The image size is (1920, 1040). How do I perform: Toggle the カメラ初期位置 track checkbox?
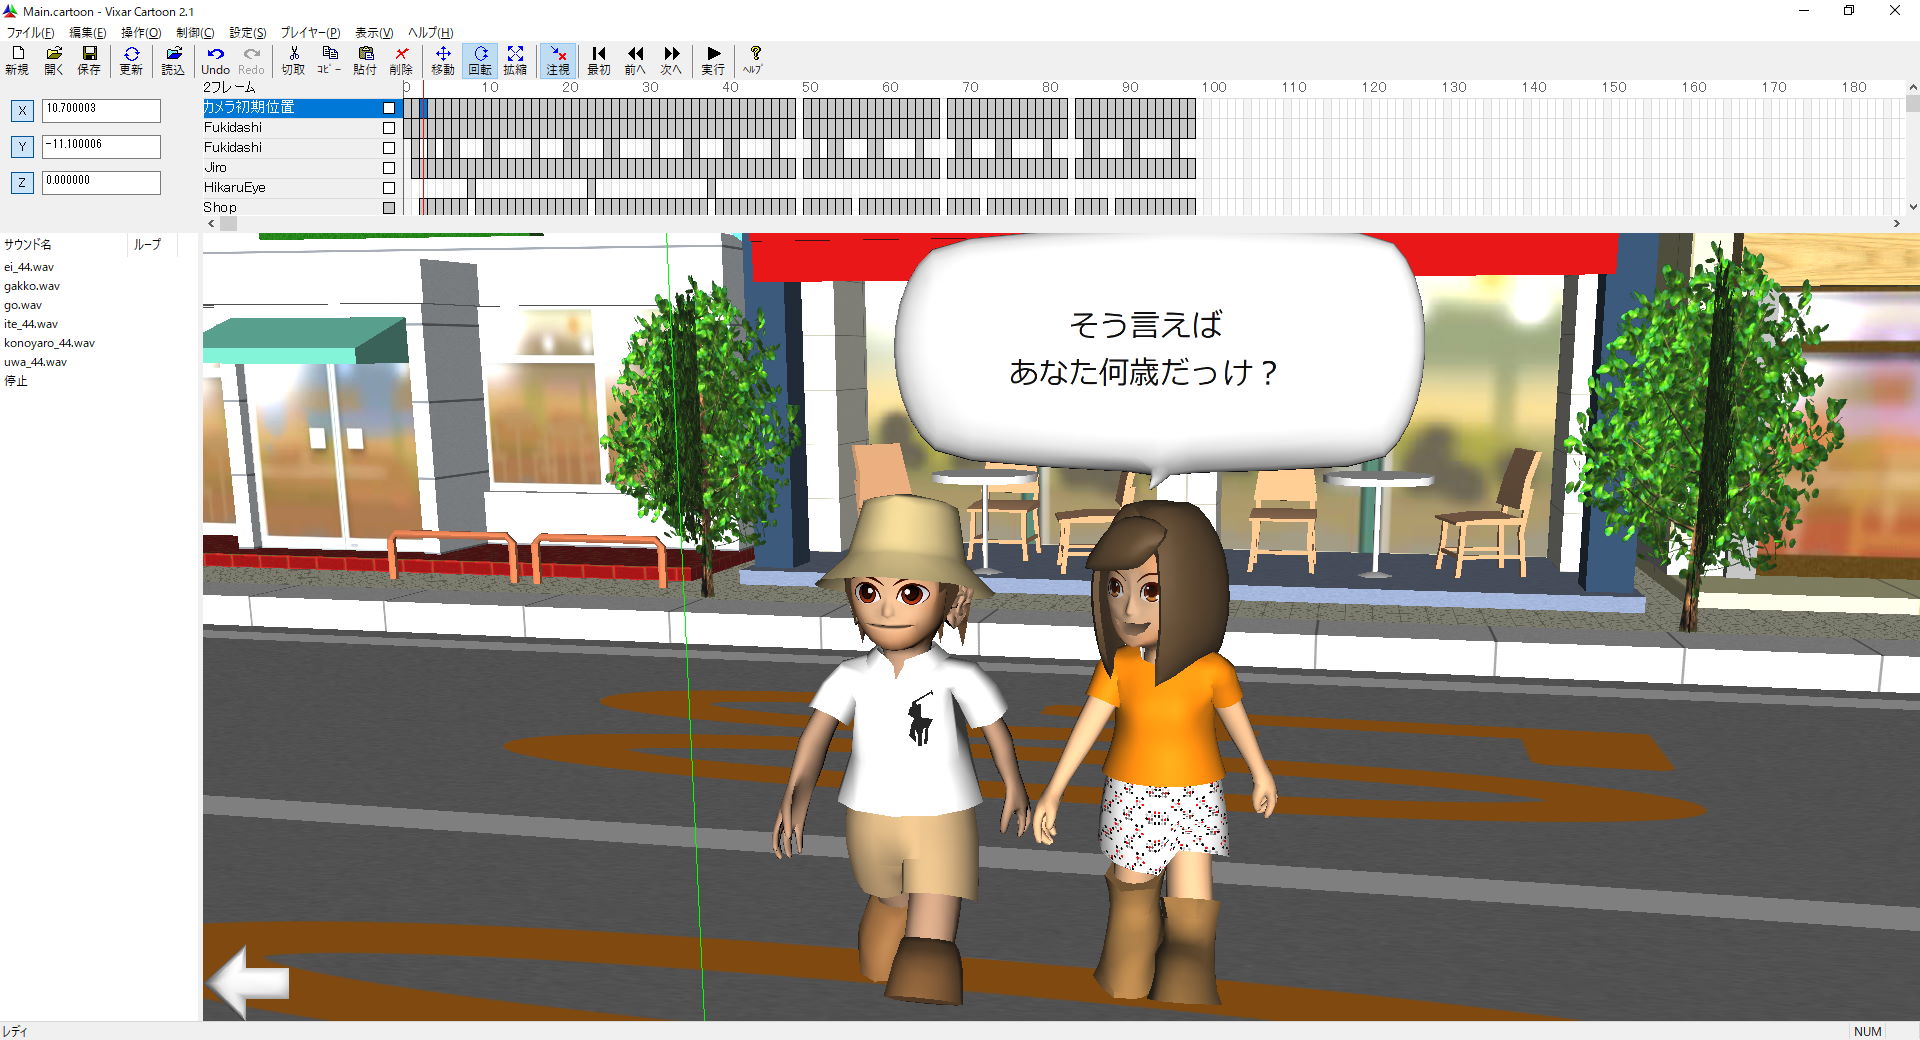click(x=389, y=108)
